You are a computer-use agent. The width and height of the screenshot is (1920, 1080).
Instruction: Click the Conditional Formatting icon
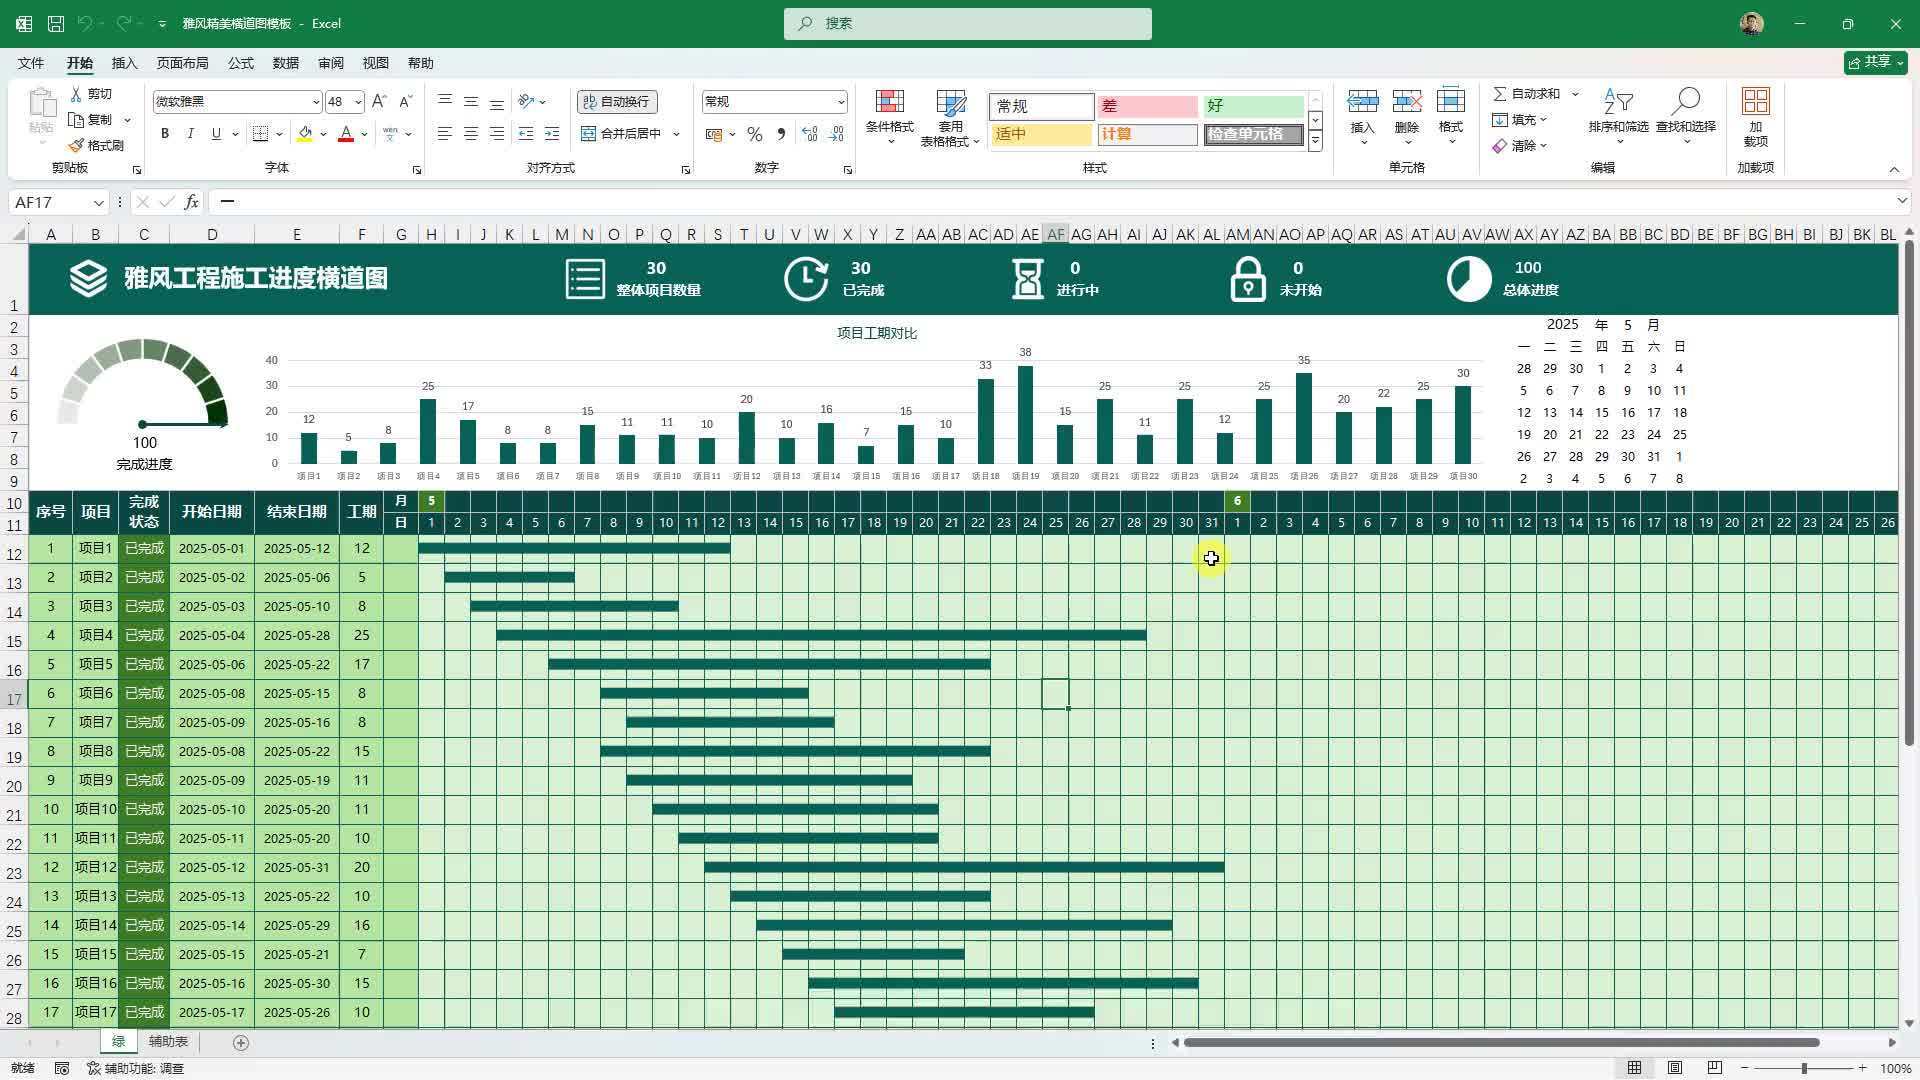click(x=889, y=102)
